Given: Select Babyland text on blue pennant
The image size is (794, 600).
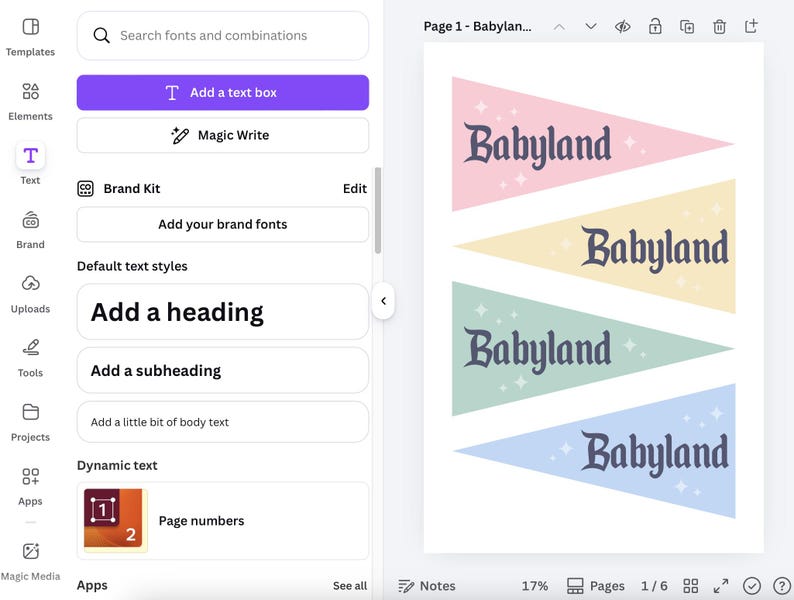Looking at the screenshot, I should [x=655, y=454].
